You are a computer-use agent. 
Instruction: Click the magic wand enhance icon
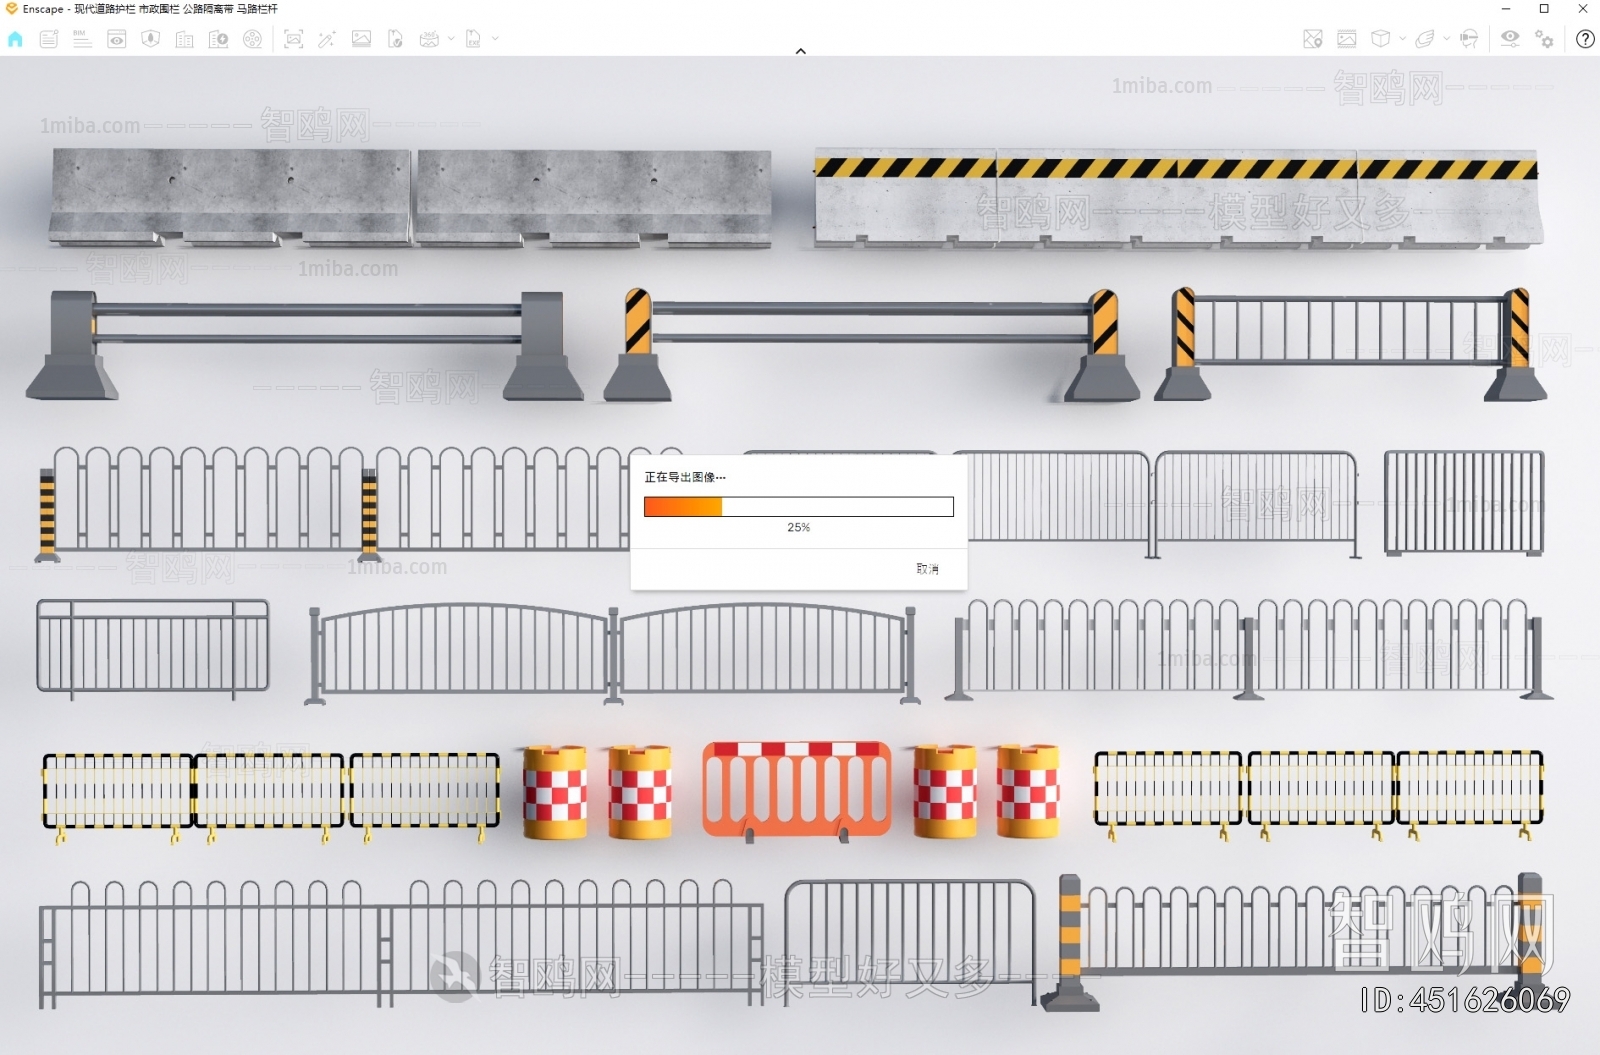pyautogui.click(x=327, y=39)
